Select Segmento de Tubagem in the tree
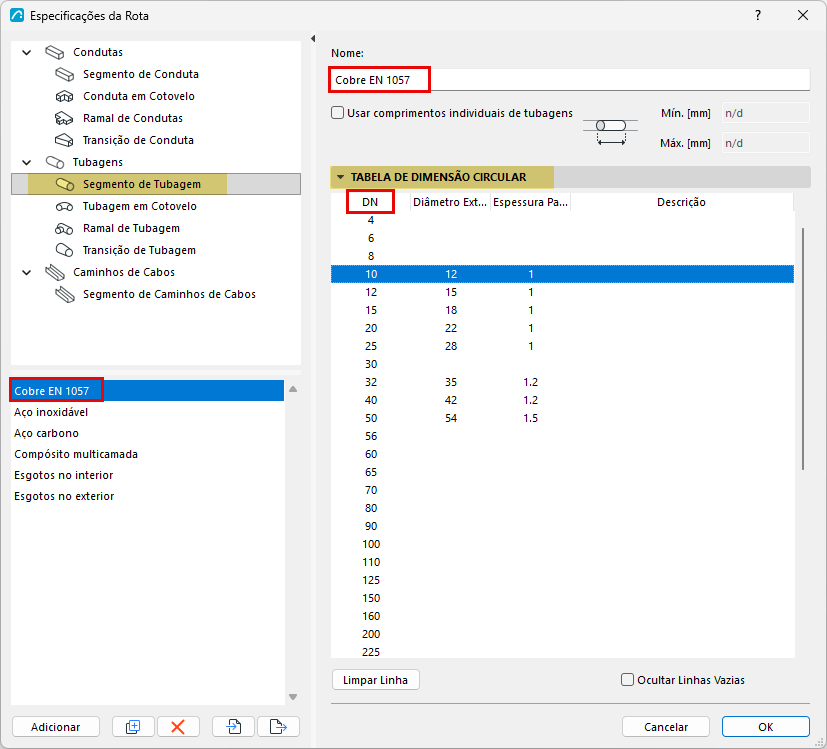 156,184
